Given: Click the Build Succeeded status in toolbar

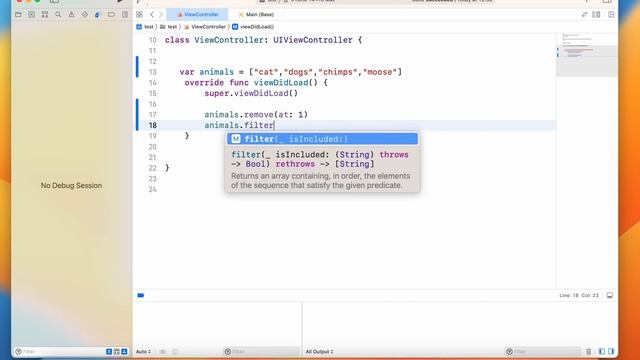Looking at the screenshot, I should (x=452, y=1).
